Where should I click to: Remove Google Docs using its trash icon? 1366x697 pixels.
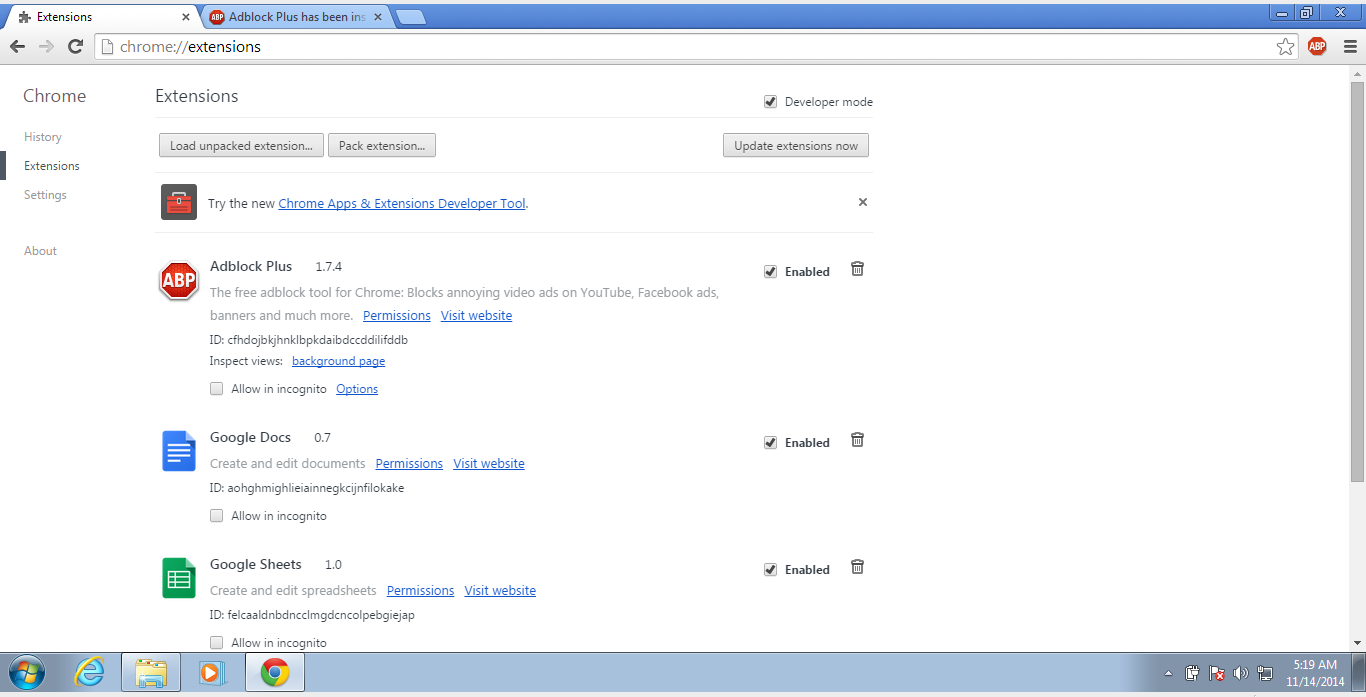click(857, 440)
